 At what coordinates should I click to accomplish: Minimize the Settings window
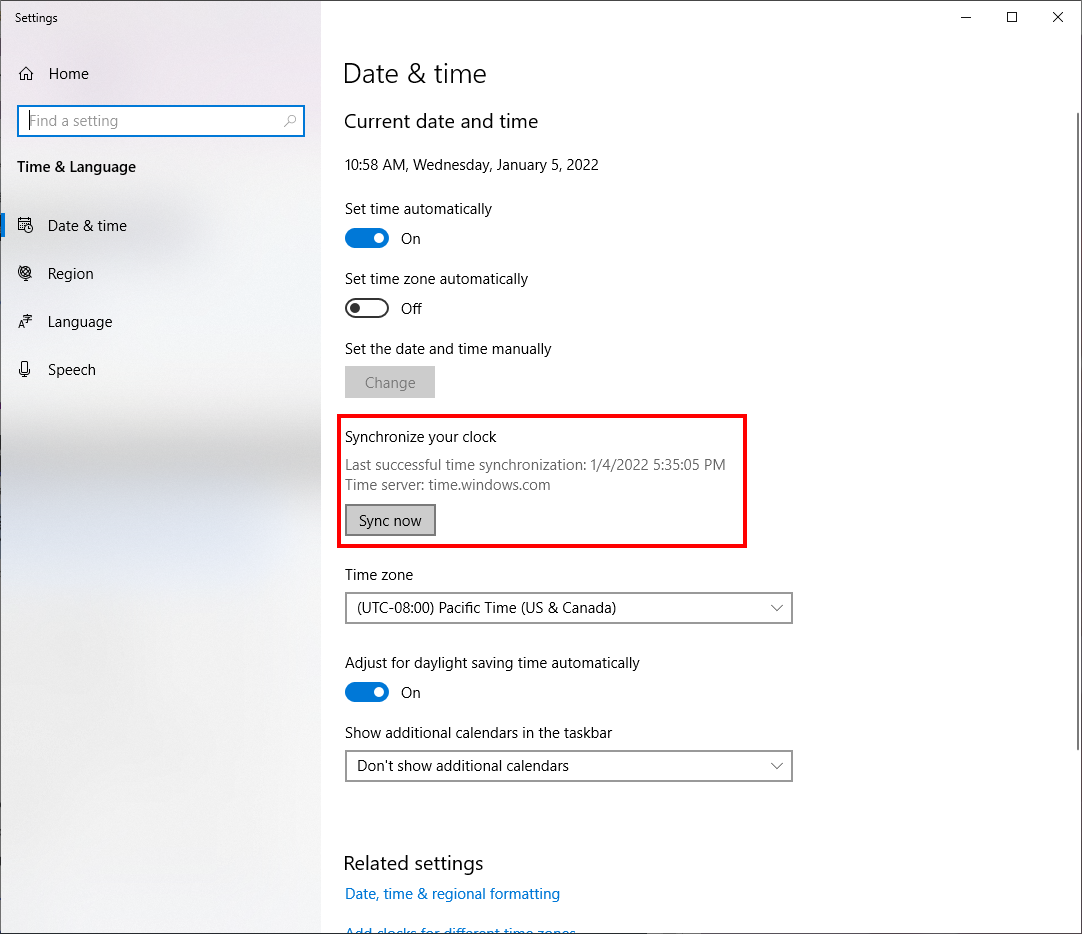tap(966, 17)
